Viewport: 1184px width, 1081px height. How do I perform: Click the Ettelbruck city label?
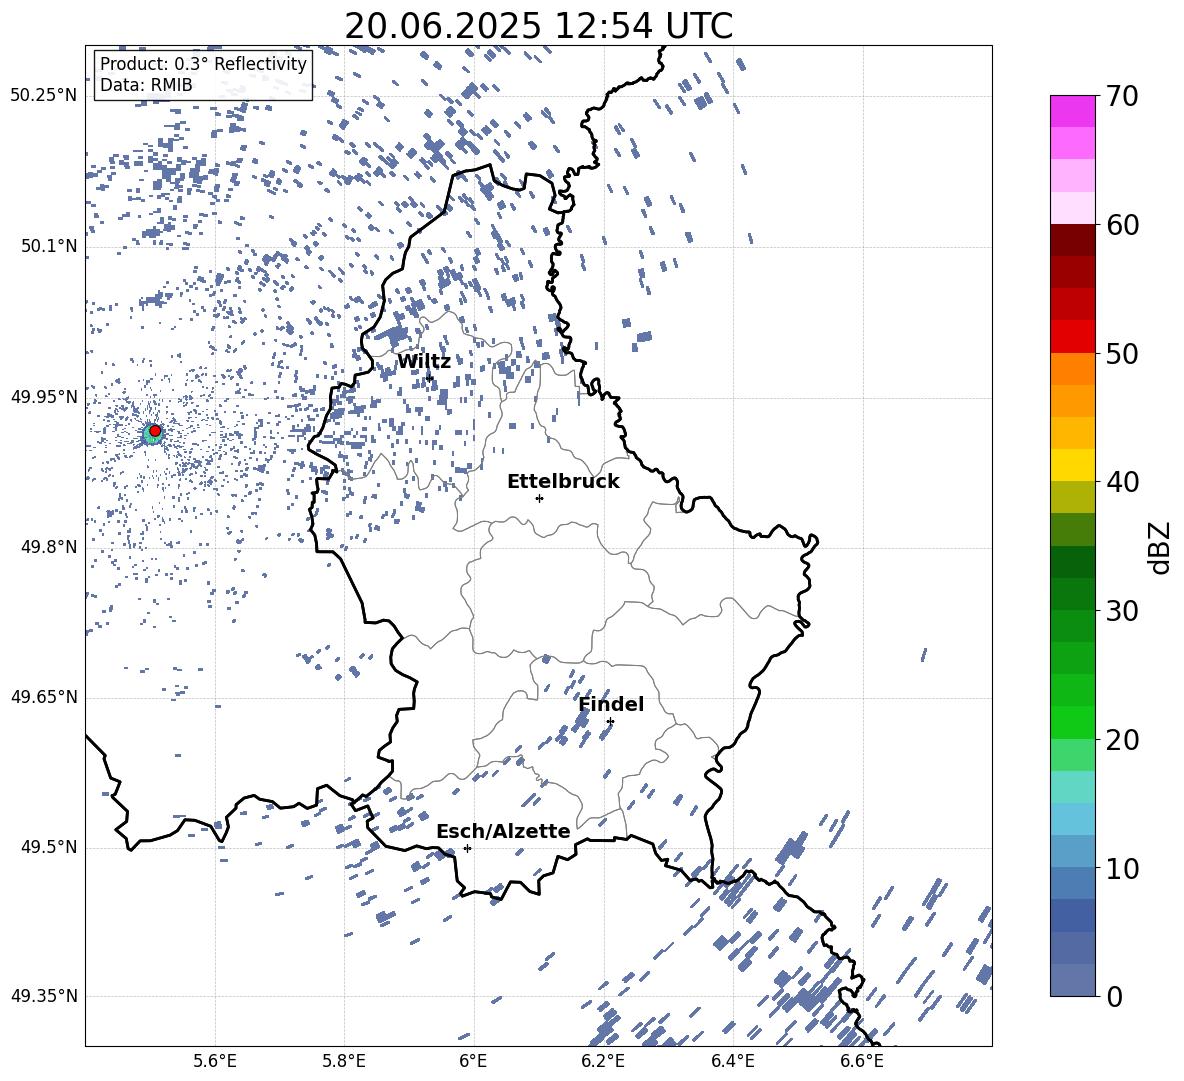563,482
